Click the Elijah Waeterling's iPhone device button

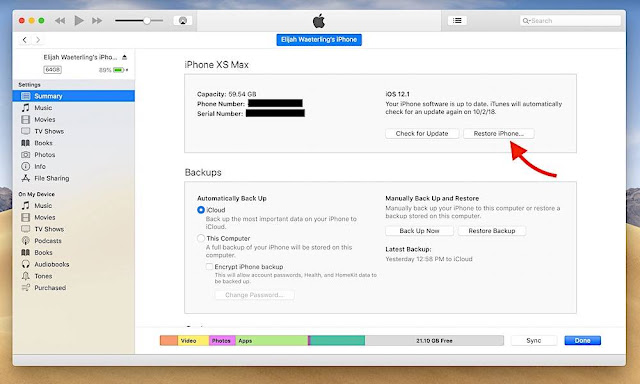pyautogui.click(x=319, y=40)
